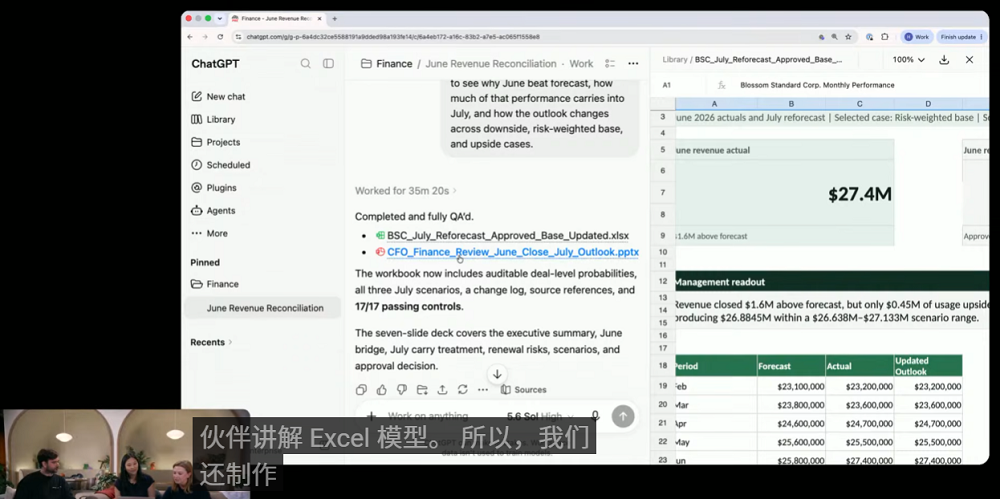Screen dimensions: 1000x499
Task: Expand the Recents section
Action: 211,342
